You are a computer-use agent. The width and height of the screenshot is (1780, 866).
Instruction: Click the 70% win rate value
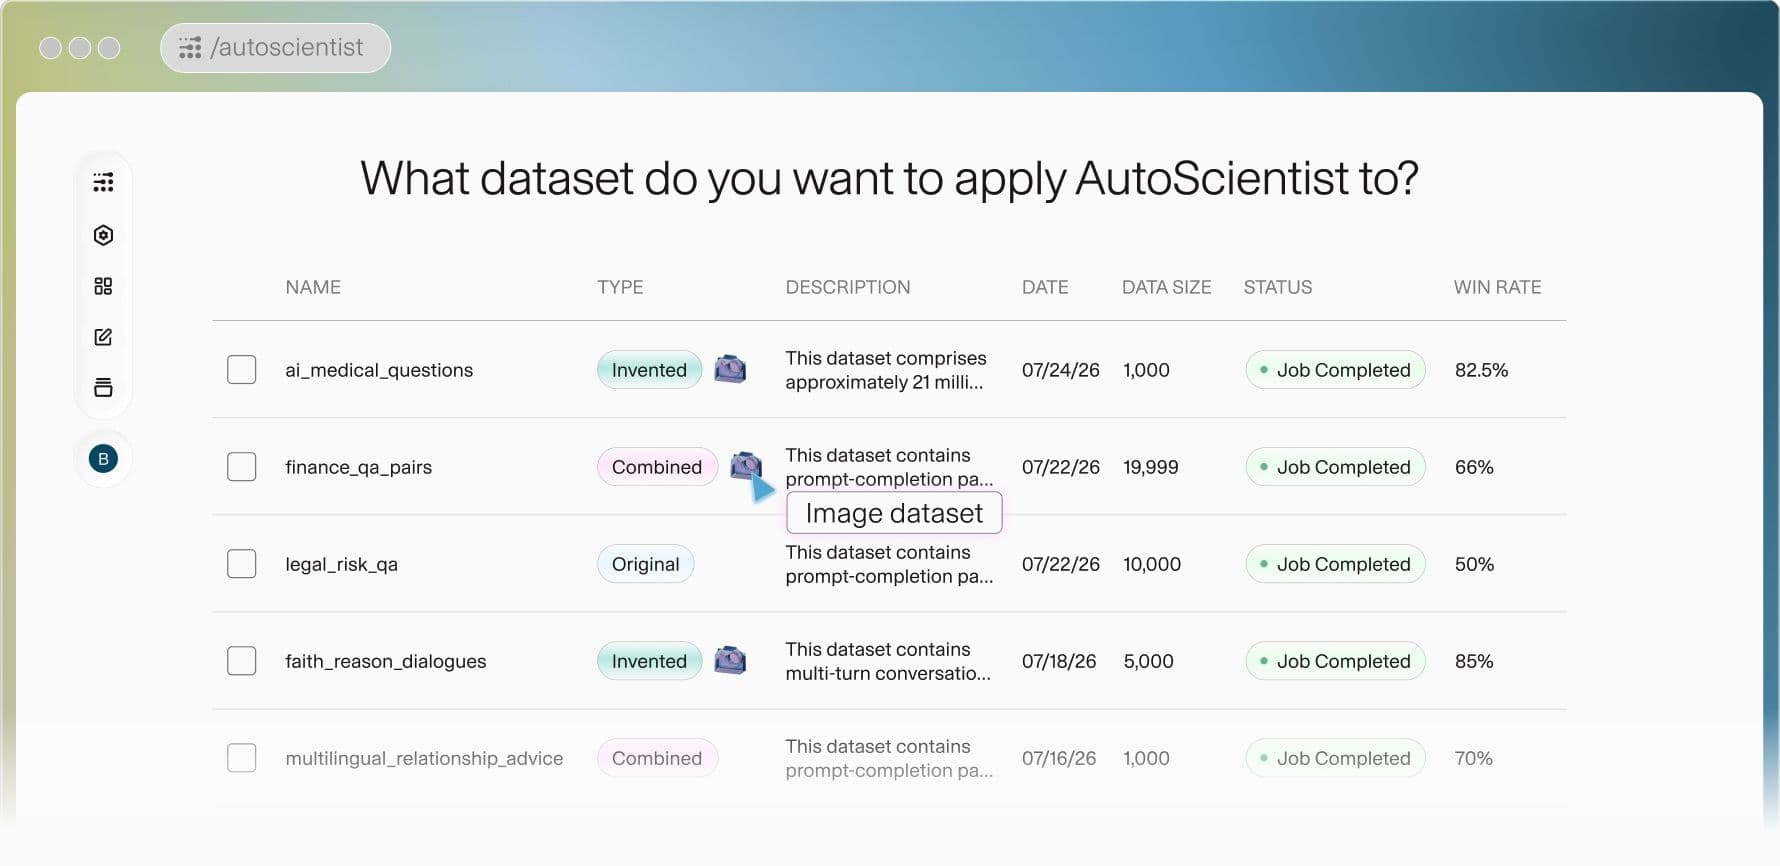pyautogui.click(x=1473, y=758)
